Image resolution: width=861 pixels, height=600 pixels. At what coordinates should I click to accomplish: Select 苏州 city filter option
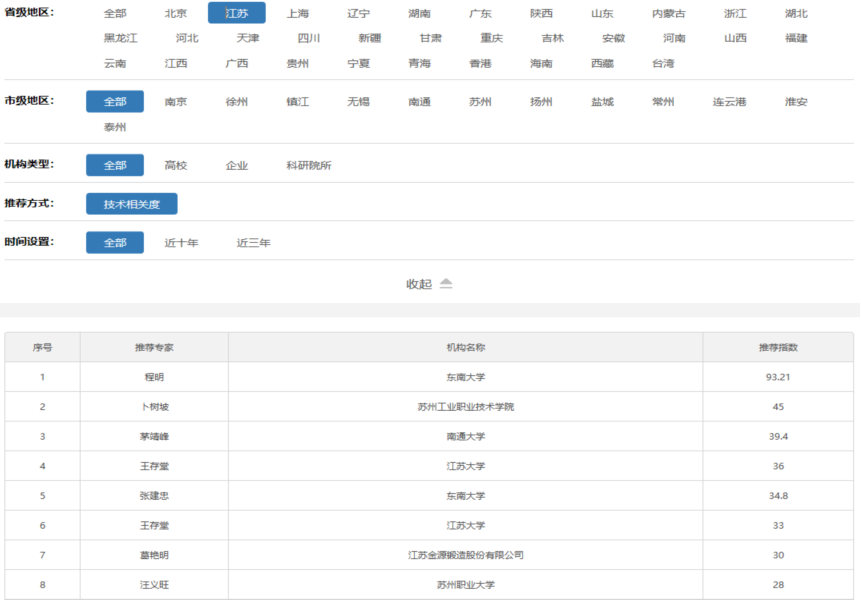click(480, 102)
